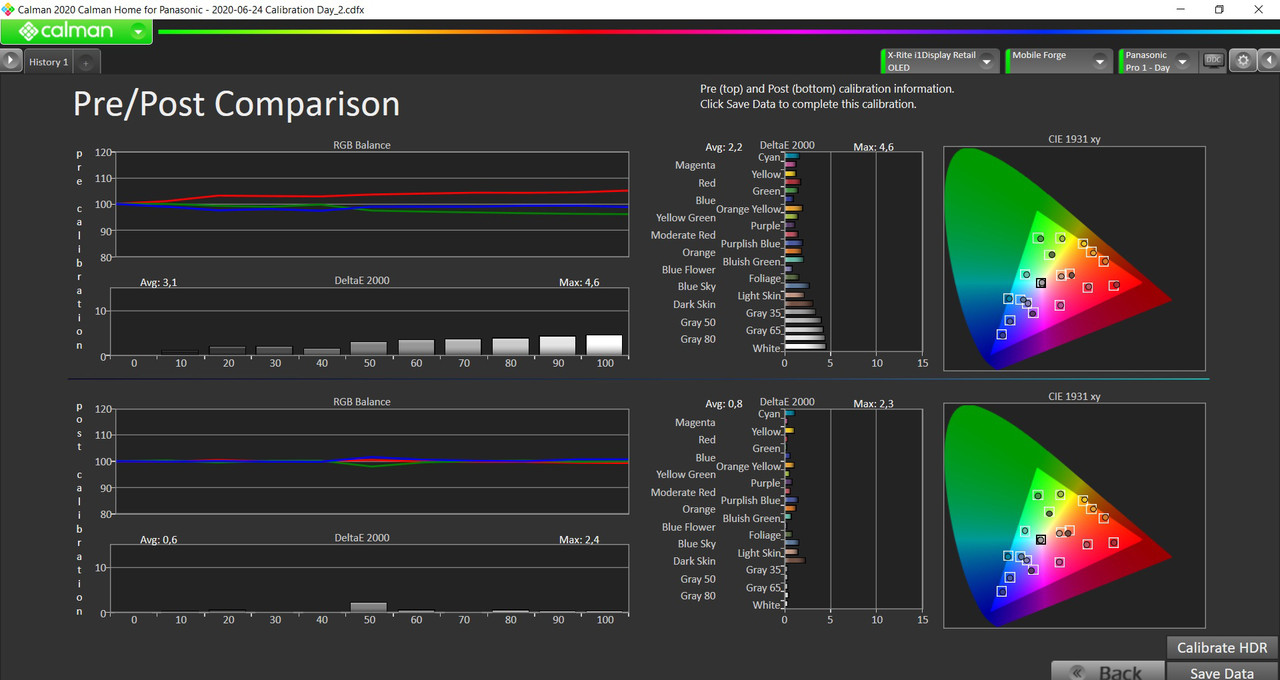This screenshot has width=1280, height=680.
Task: Click the DDC display control icon
Action: pyautogui.click(x=1213, y=61)
